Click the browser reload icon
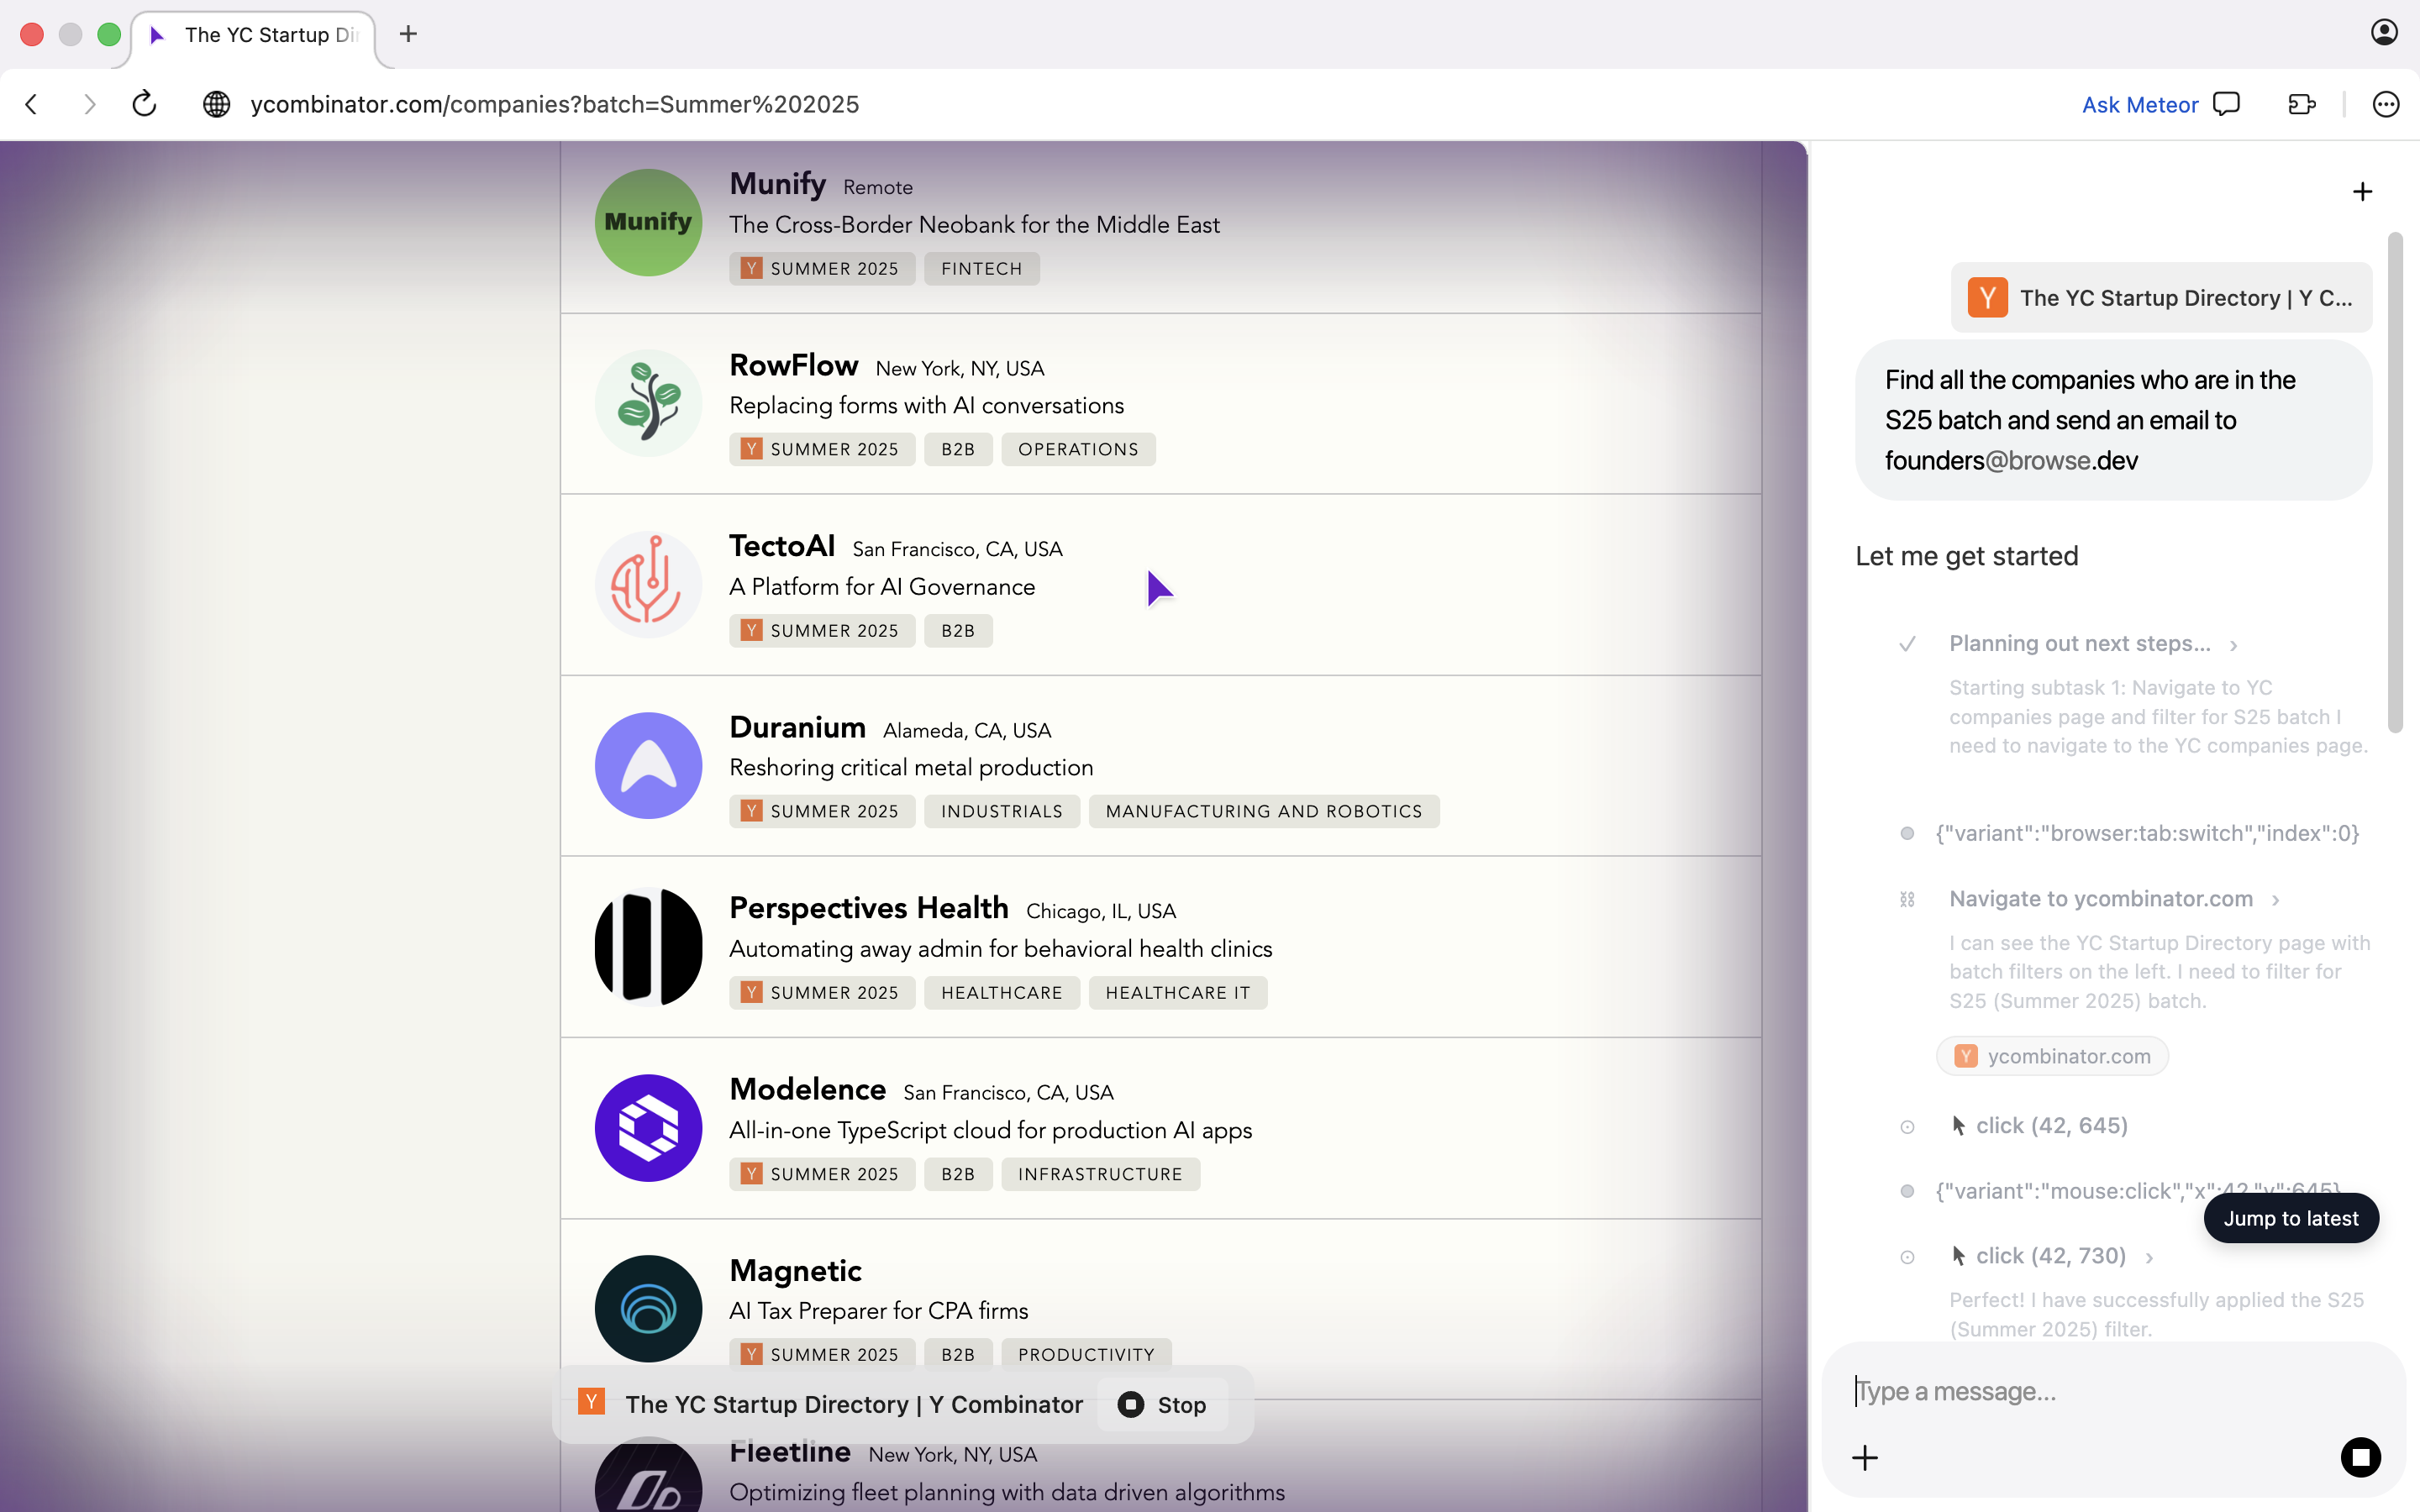The width and height of the screenshot is (2420, 1512). [x=144, y=104]
